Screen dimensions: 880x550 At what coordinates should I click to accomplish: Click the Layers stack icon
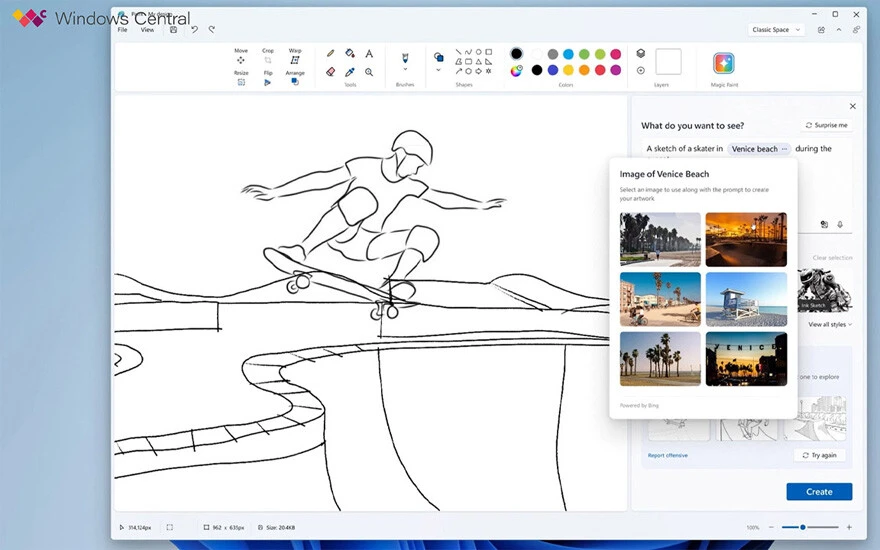(641, 54)
